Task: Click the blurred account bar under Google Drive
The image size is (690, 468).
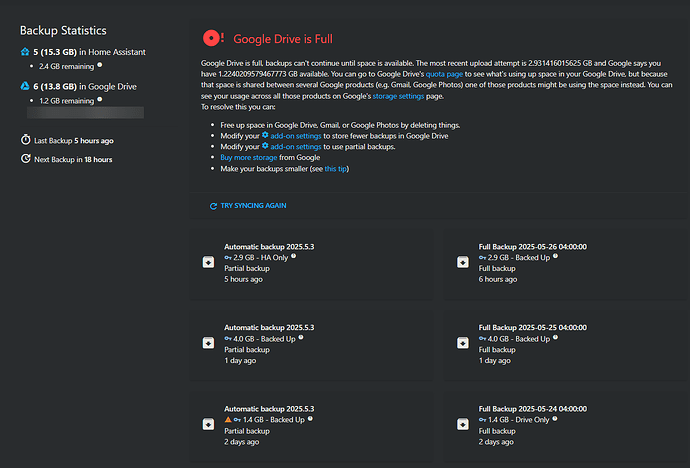Action: click(x=85, y=113)
